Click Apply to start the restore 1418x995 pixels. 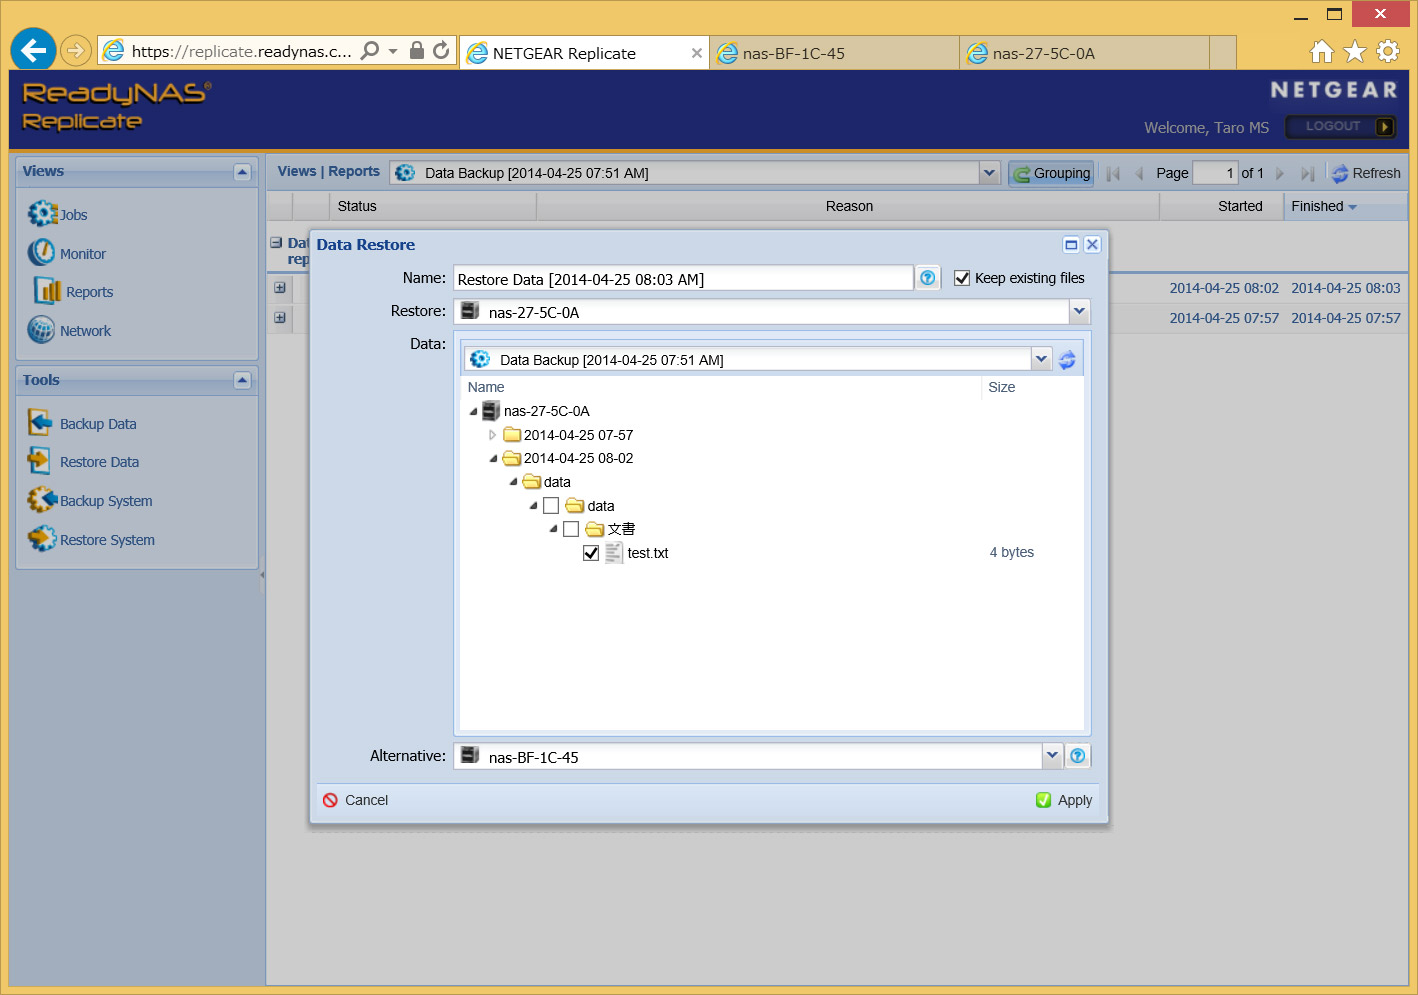(1064, 800)
